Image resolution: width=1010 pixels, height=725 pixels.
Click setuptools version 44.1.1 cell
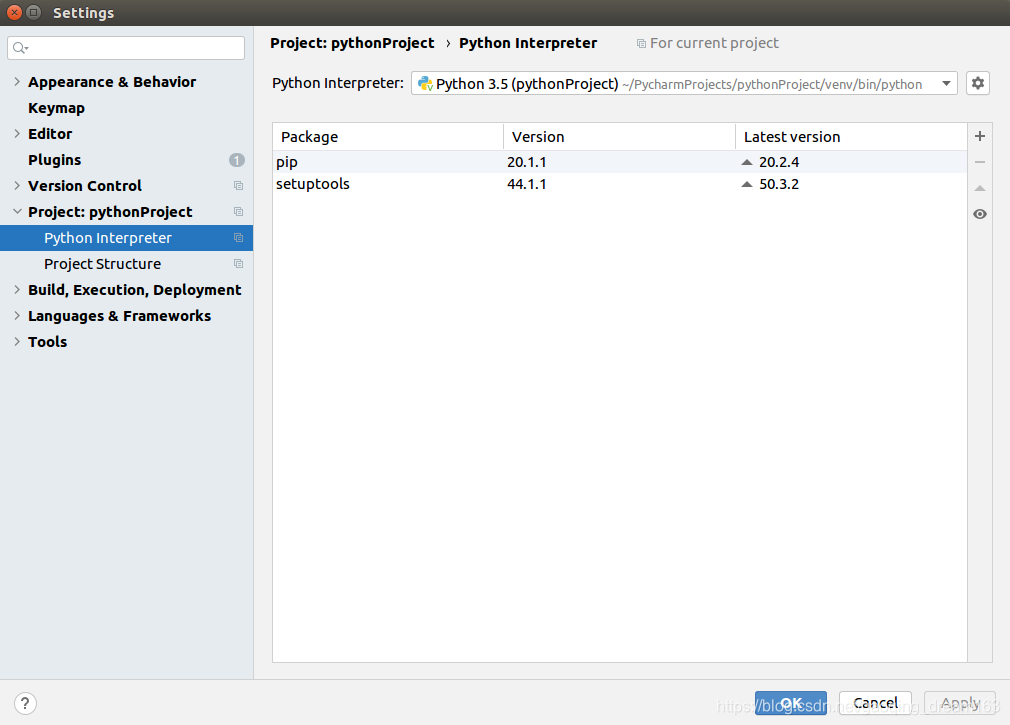(x=526, y=184)
